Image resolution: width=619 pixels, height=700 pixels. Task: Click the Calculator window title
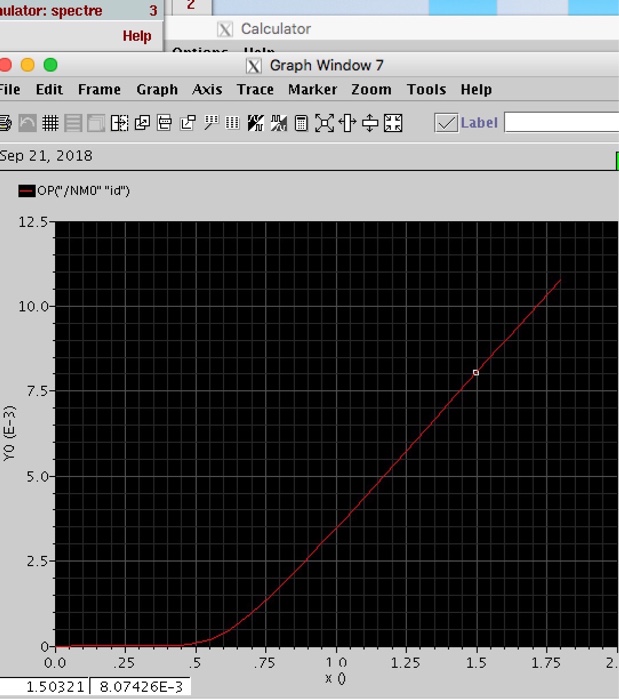(x=276, y=29)
